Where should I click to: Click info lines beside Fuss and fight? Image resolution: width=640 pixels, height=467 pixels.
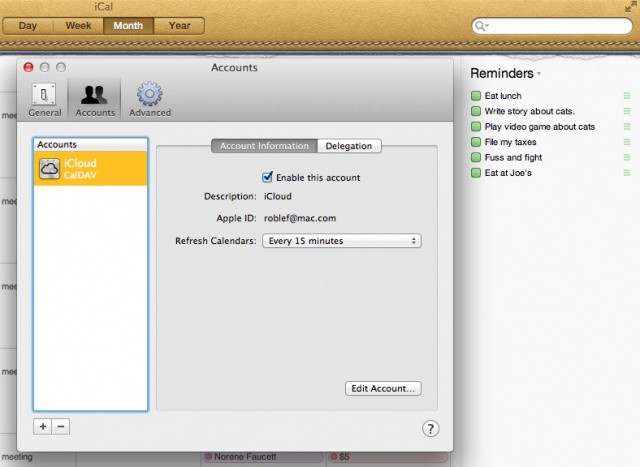tap(627, 157)
